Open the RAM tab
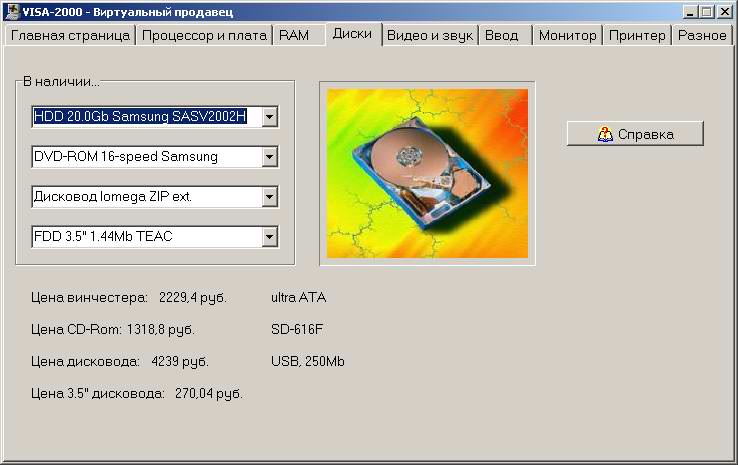 tap(294, 35)
